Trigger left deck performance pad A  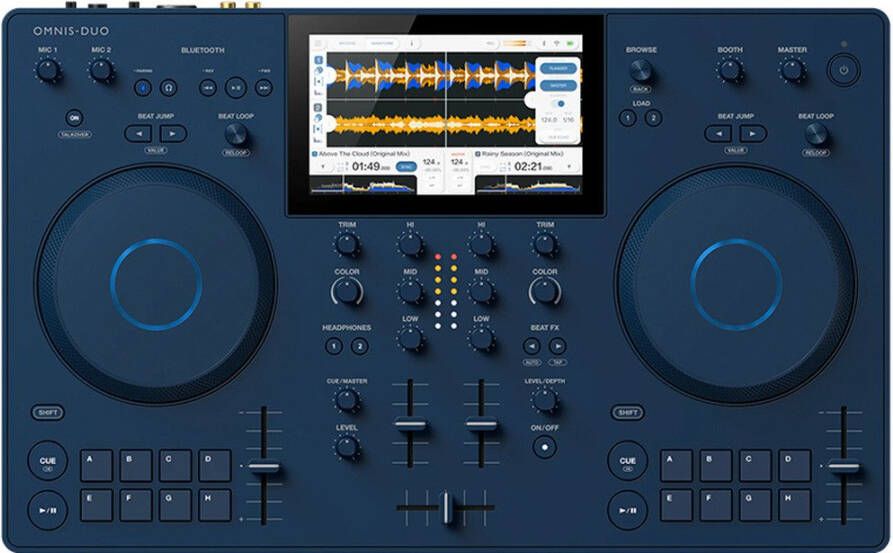[96, 466]
